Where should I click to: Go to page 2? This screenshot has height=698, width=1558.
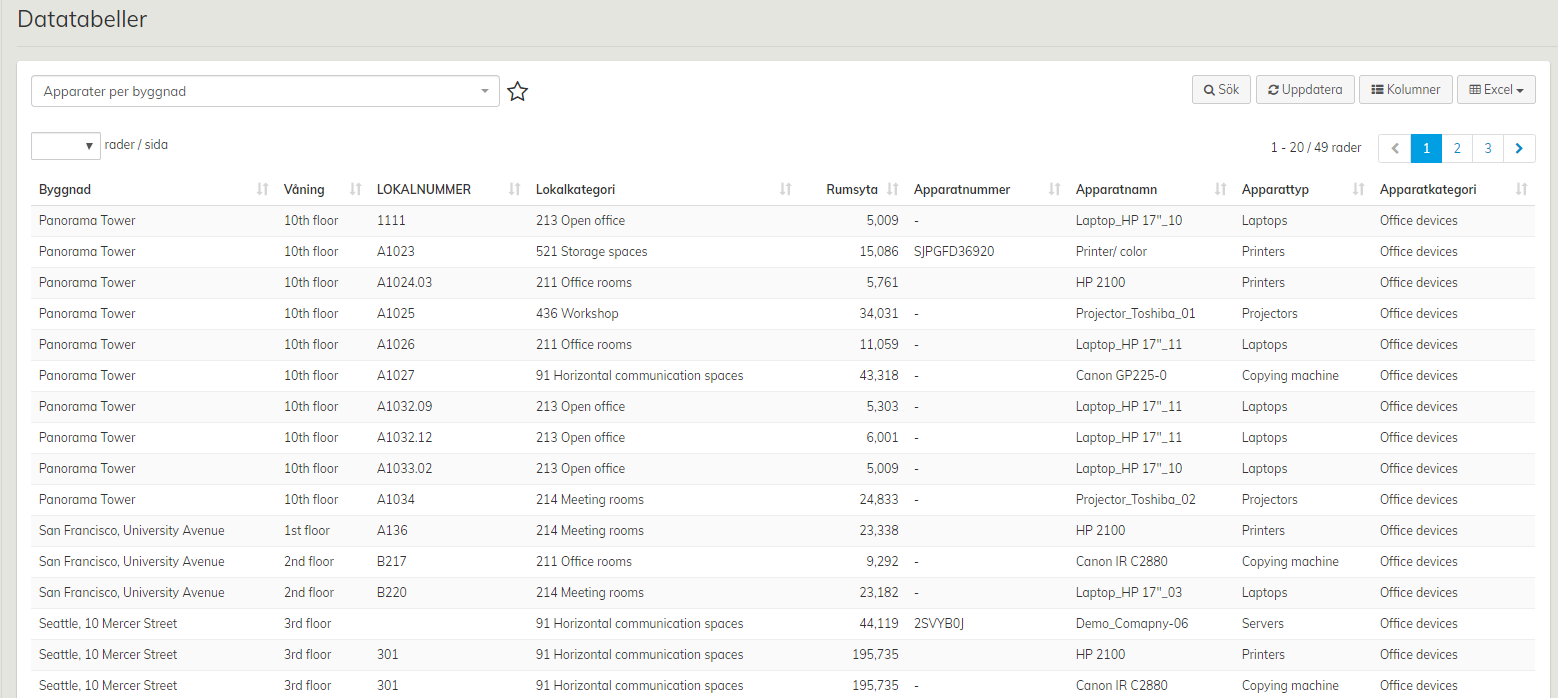(1457, 148)
